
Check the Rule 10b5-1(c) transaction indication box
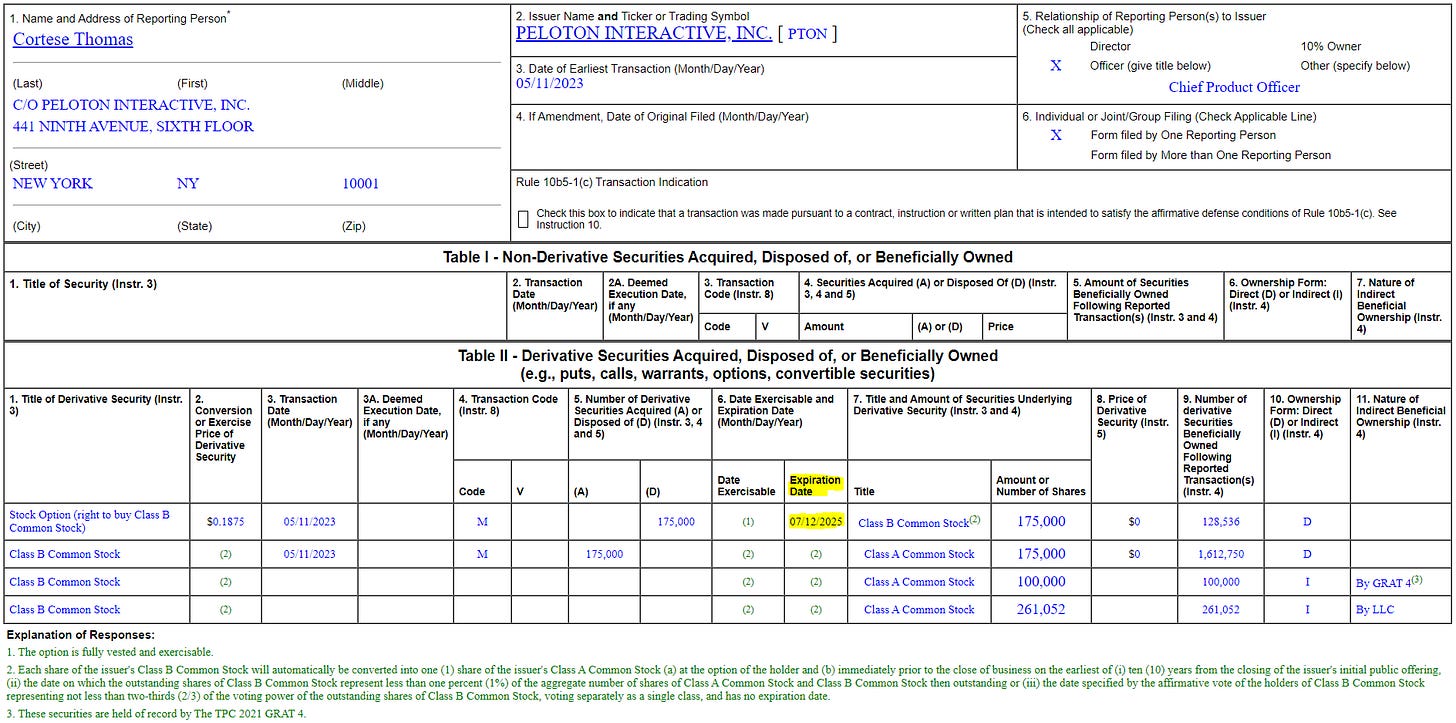[523, 218]
